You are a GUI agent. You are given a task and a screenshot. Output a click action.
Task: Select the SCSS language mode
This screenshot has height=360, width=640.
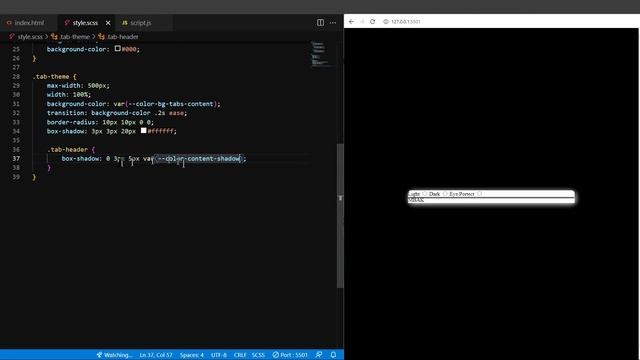click(258, 355)
